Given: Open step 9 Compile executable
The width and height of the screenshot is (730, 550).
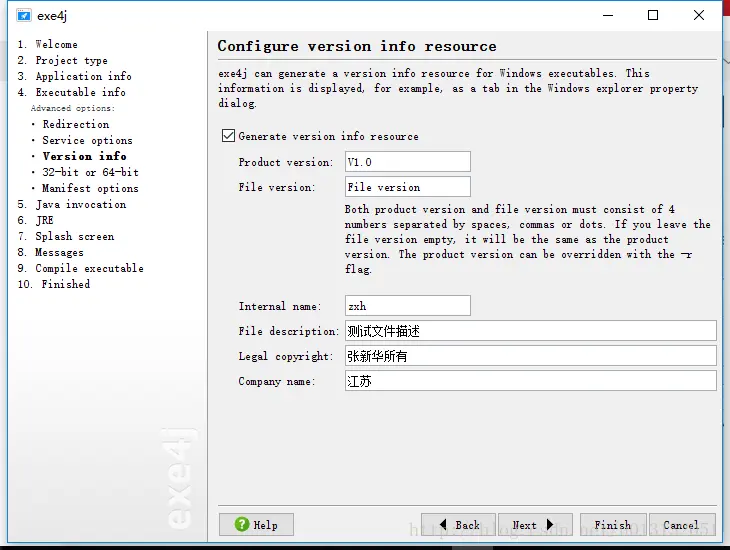Looking at the screenshot, I should point(81,268).
